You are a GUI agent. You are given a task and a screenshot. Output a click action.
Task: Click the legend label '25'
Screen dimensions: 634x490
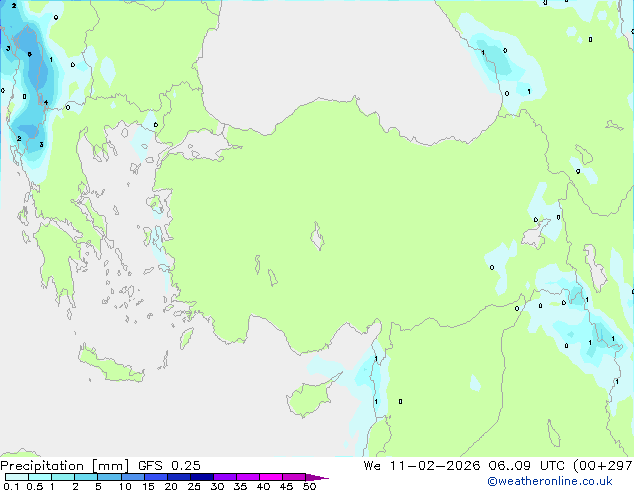(x=194, y=486)
